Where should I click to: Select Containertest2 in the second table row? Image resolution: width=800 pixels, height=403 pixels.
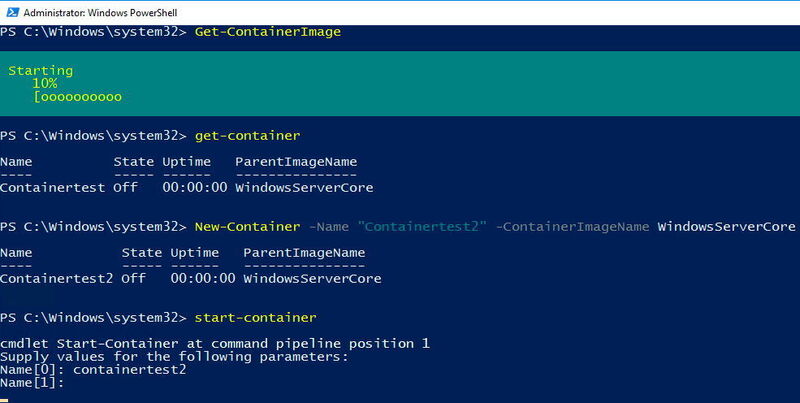point(57,279)
